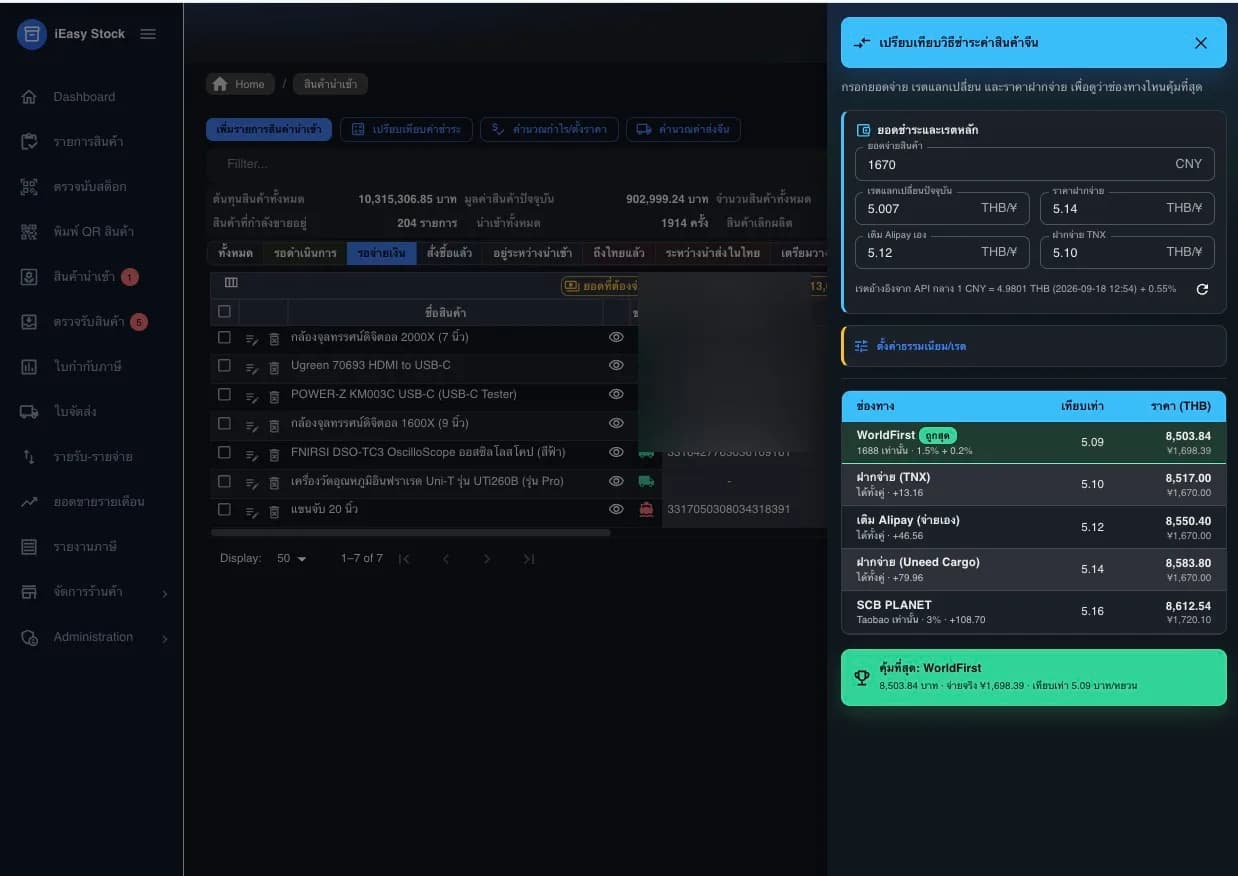
Task: Go to the first page of results
Action: (404, 559)
